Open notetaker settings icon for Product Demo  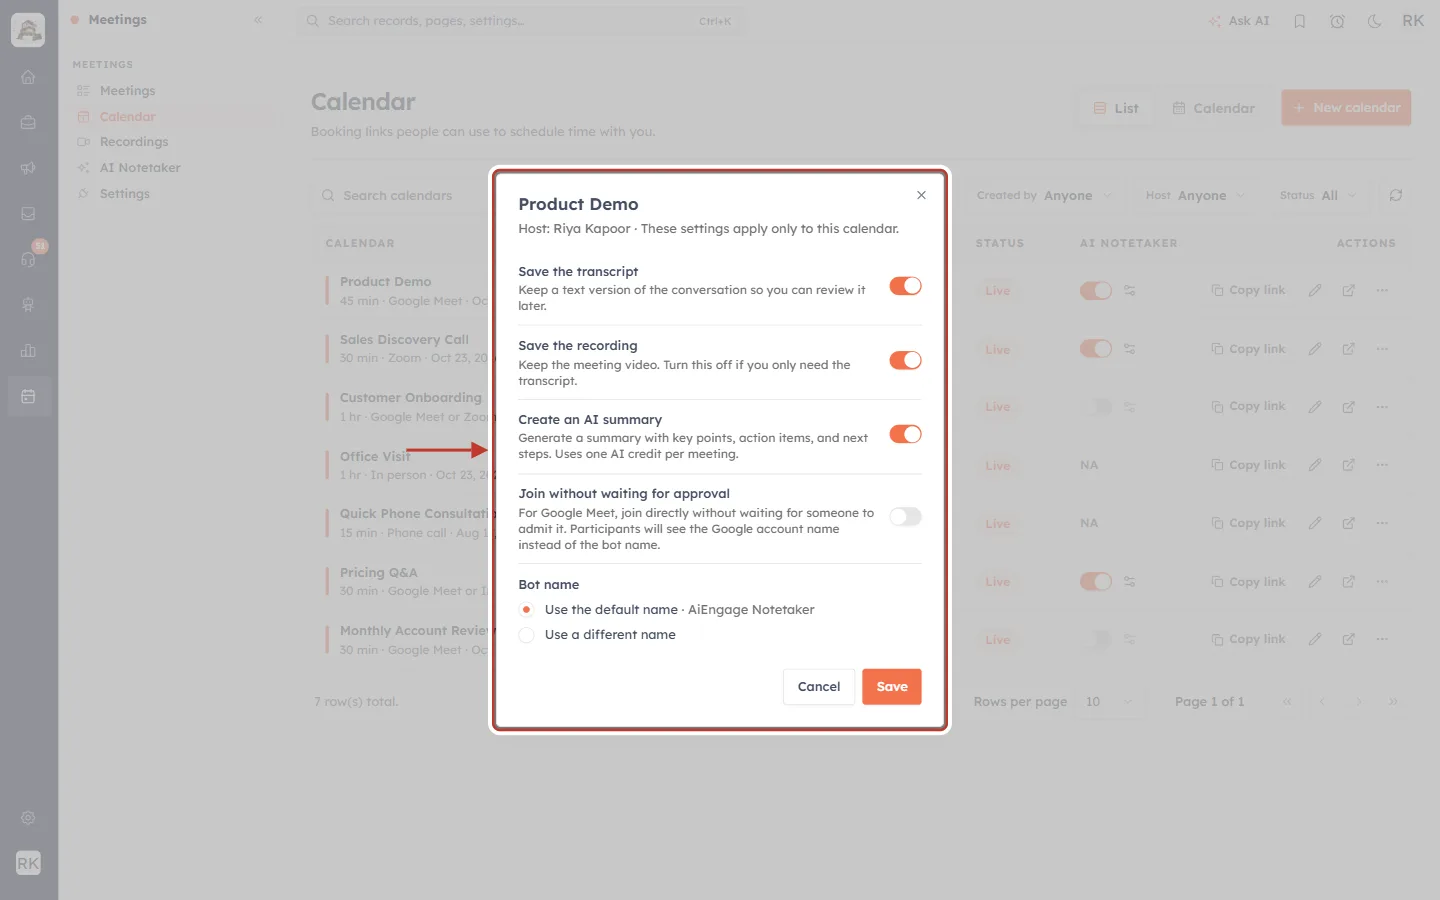pos(1129,291)
